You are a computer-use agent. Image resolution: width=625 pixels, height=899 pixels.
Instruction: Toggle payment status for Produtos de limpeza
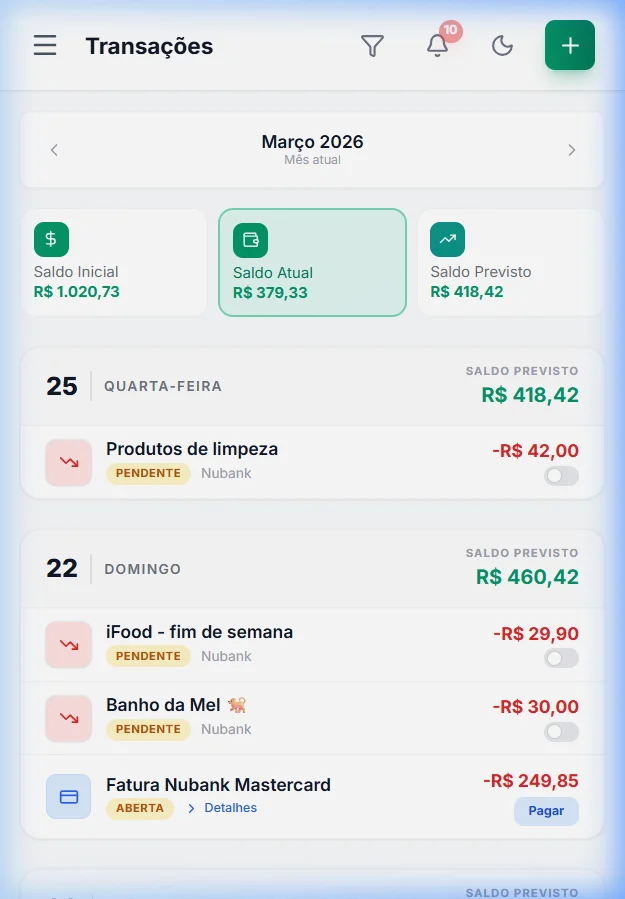[x=561, y=477]
